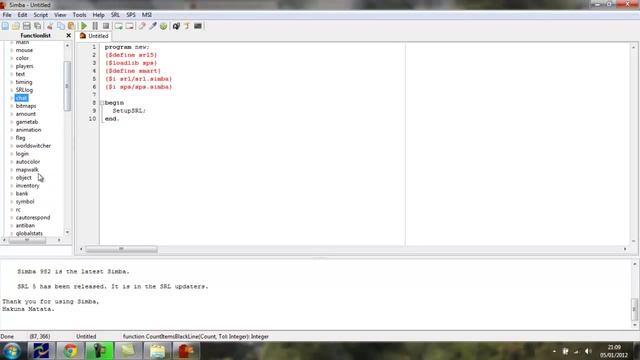The width and height of the screenshot is (640, 360).
Task: Select the login tree item
Action: [22, 154]
